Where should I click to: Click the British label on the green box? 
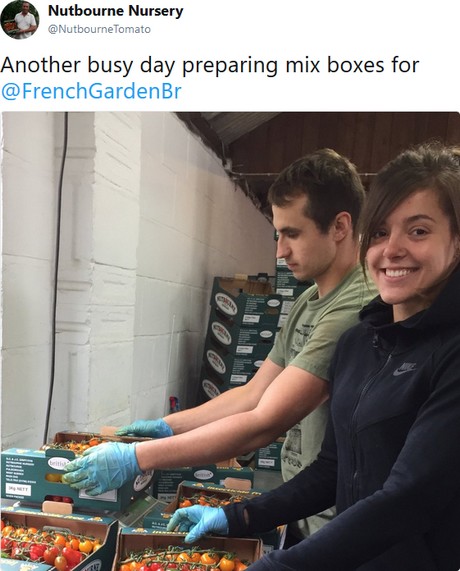coord(58,463)
